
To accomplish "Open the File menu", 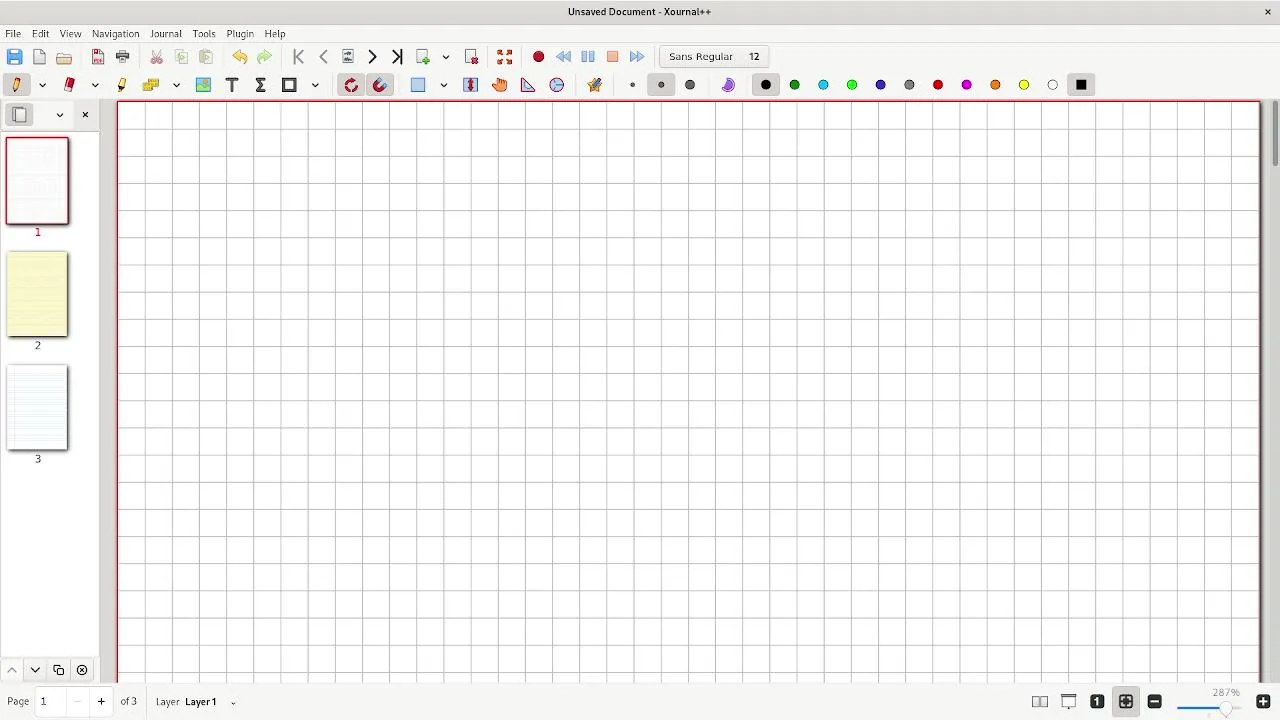I will tap(13, 33).
